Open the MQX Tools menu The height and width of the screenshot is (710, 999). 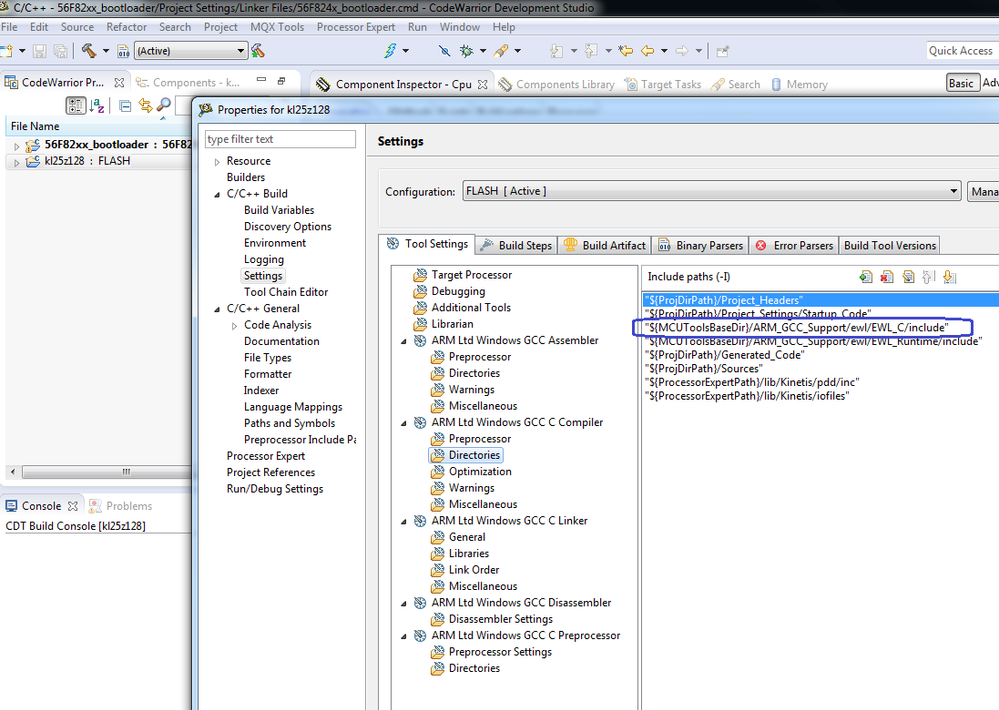point(277,27)
